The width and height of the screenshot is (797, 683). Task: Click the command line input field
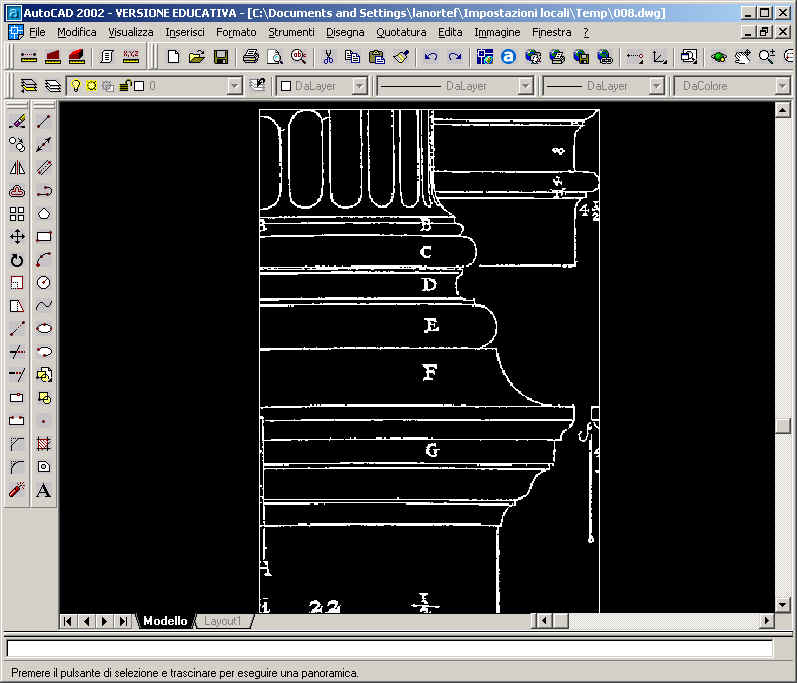[x=390, y=650]
